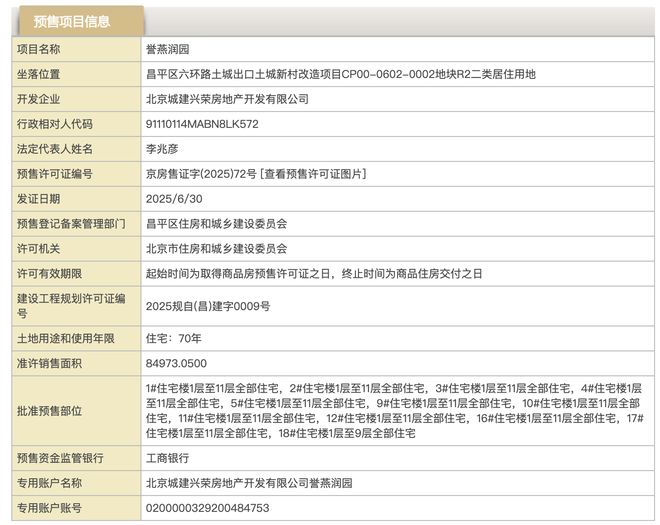Click permit number 京房售证字(2025)72号
Viewport: 660px width, 525px height.
point(200,174)
